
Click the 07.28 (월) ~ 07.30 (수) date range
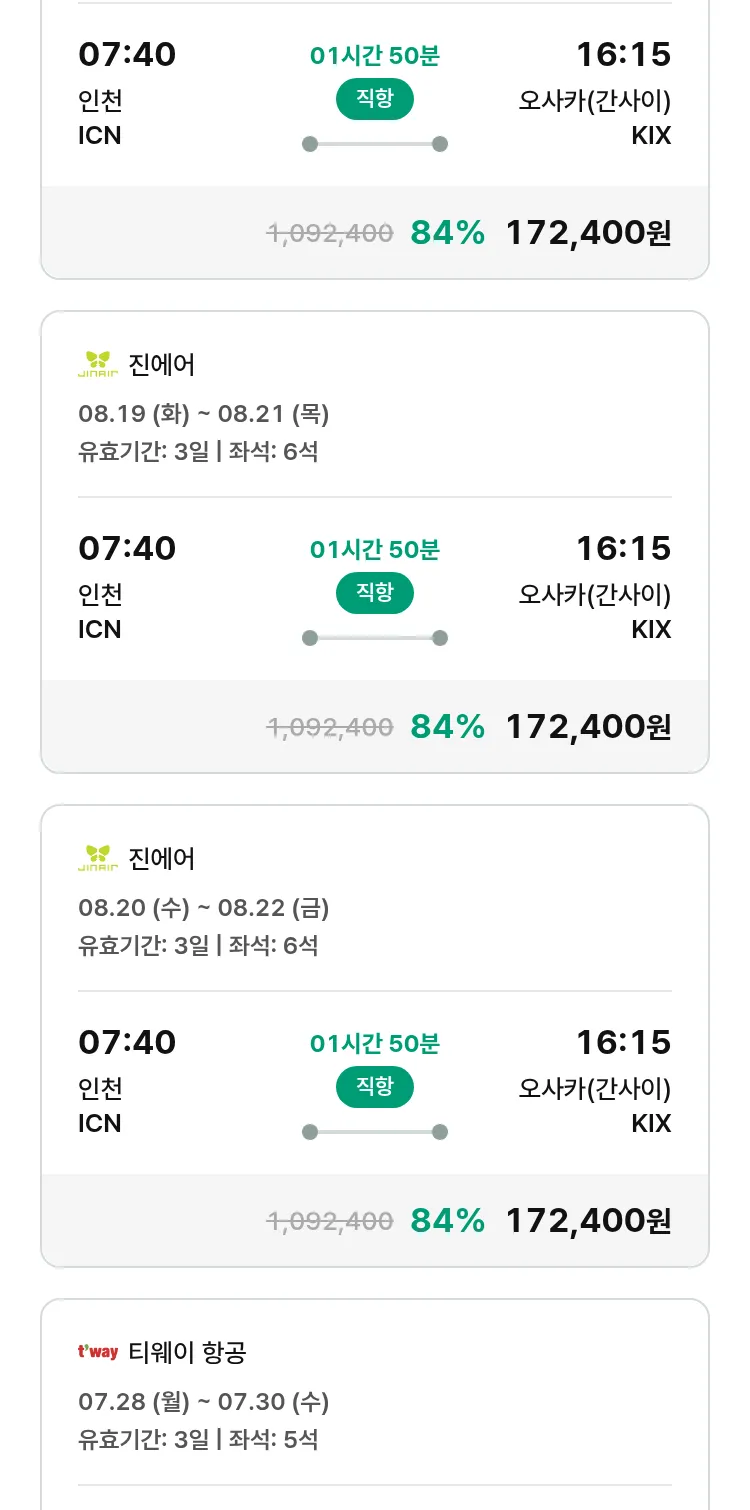203,1402
